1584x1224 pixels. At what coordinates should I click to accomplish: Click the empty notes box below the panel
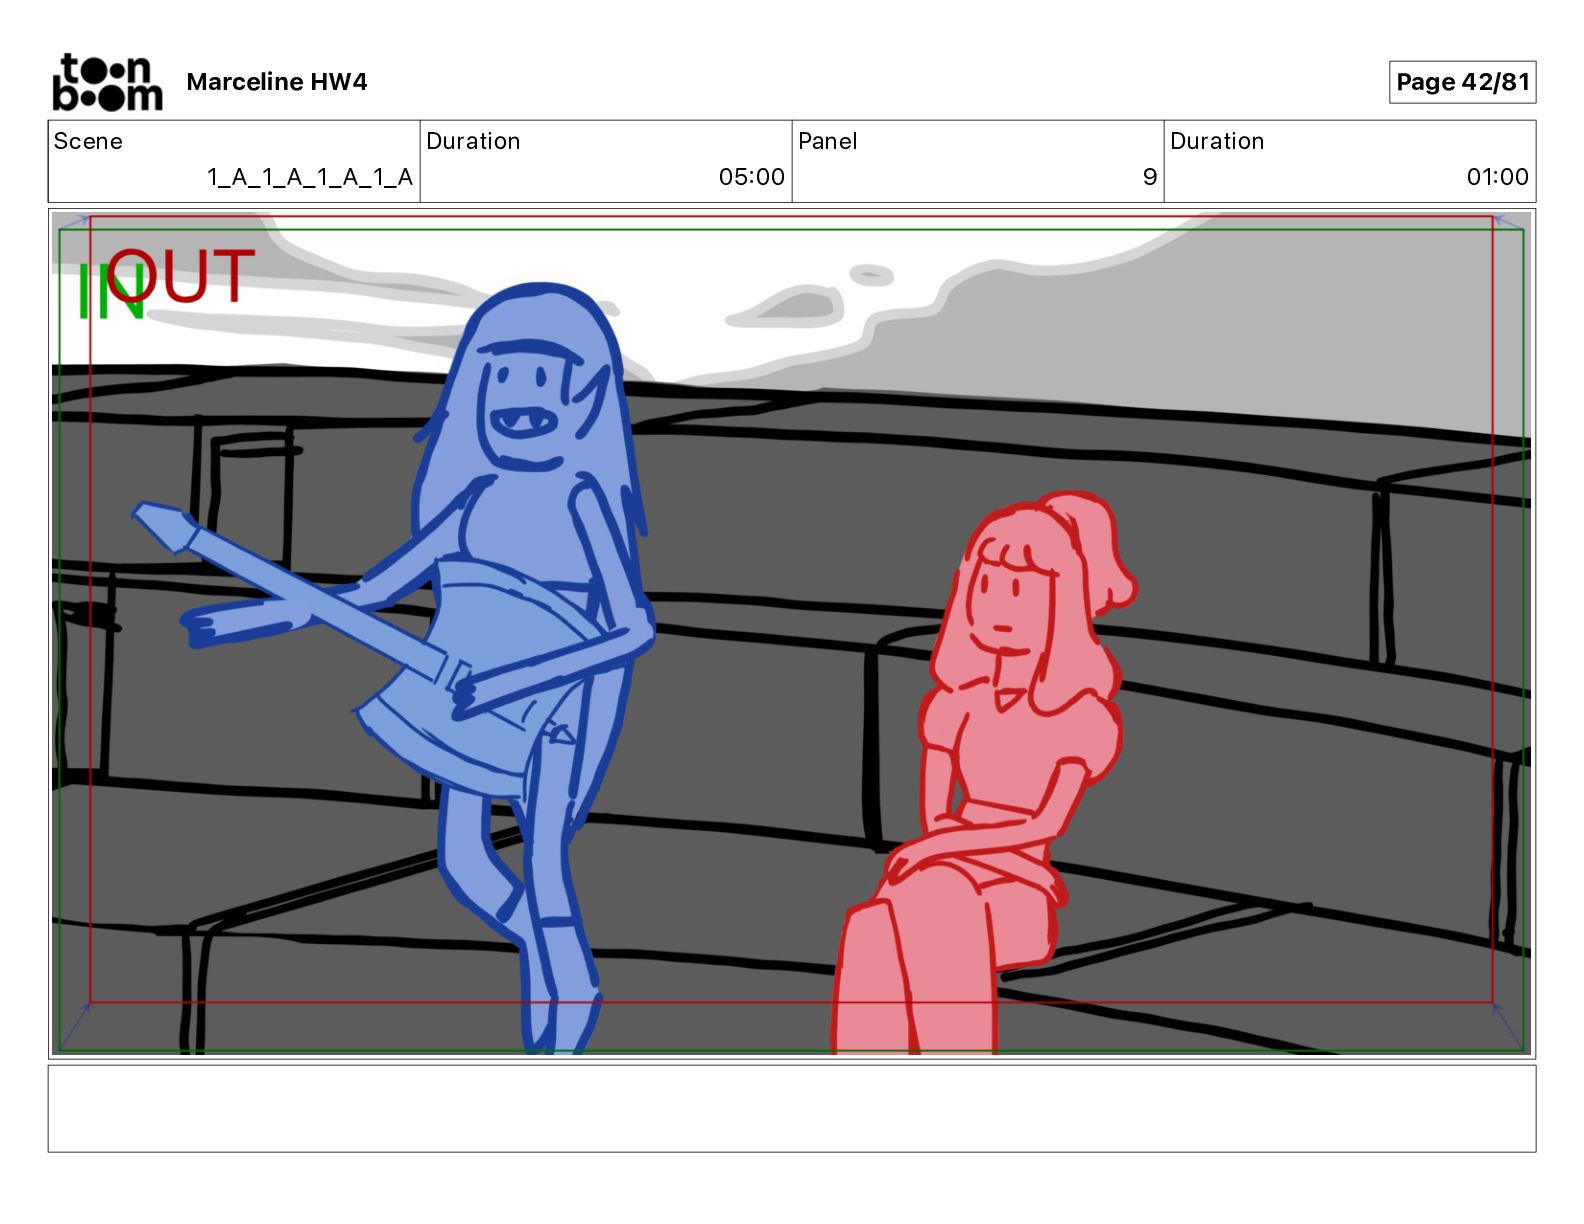pyautogui.click(x=792, y=1109)
